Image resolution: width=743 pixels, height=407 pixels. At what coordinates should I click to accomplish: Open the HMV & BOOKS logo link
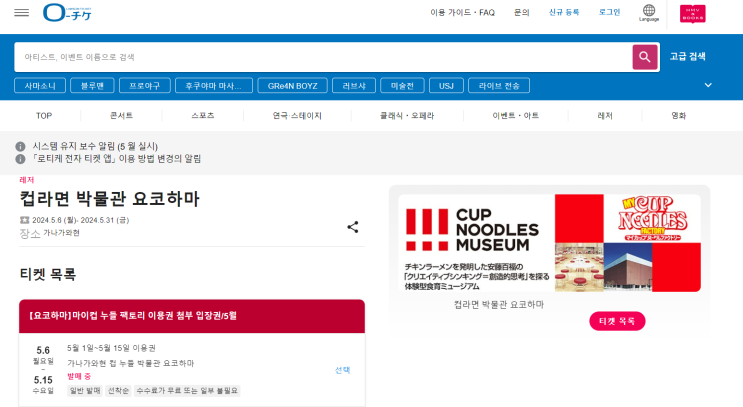click(692, 14)
